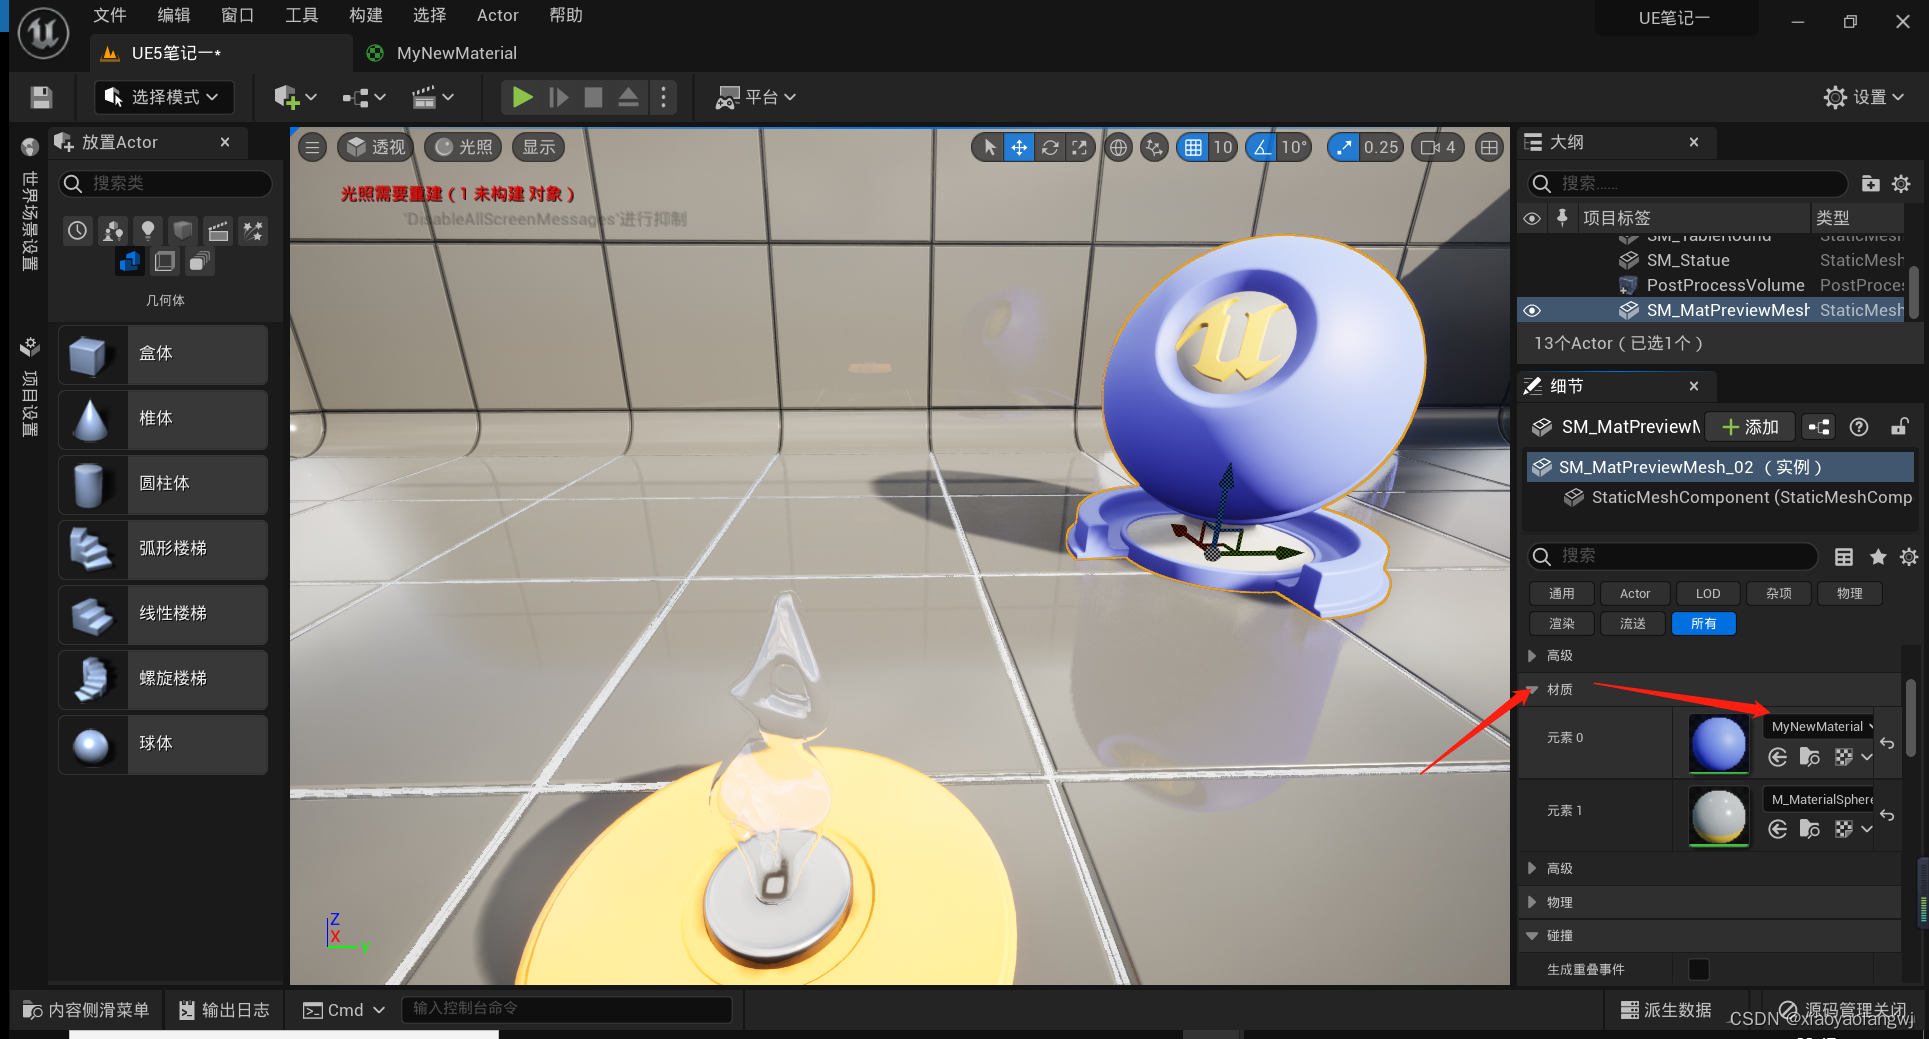Open the add content quick menu
This screenshot has height=1039, width=1929.
click(295, 97)
